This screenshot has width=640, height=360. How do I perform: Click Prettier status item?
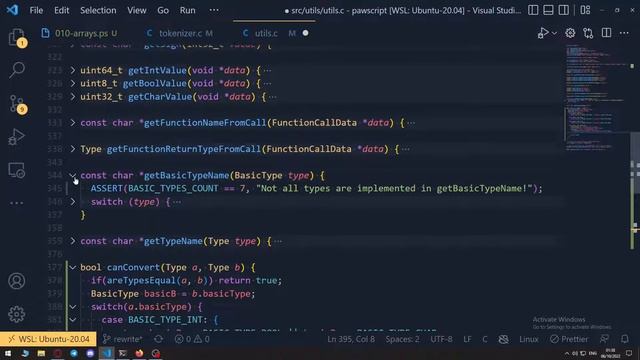(569, 339)
